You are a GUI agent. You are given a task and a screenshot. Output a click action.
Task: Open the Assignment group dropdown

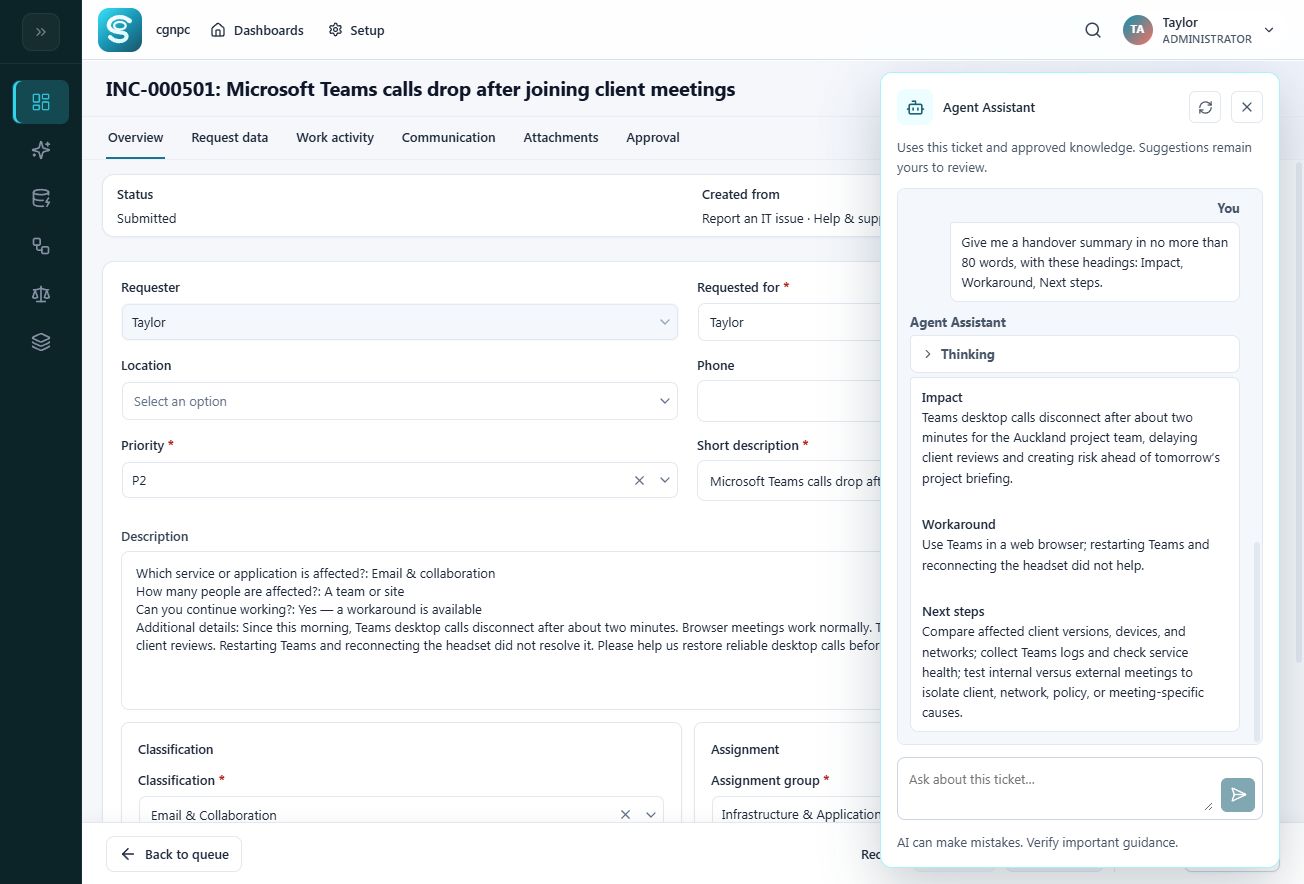click(x=797, y=814)
